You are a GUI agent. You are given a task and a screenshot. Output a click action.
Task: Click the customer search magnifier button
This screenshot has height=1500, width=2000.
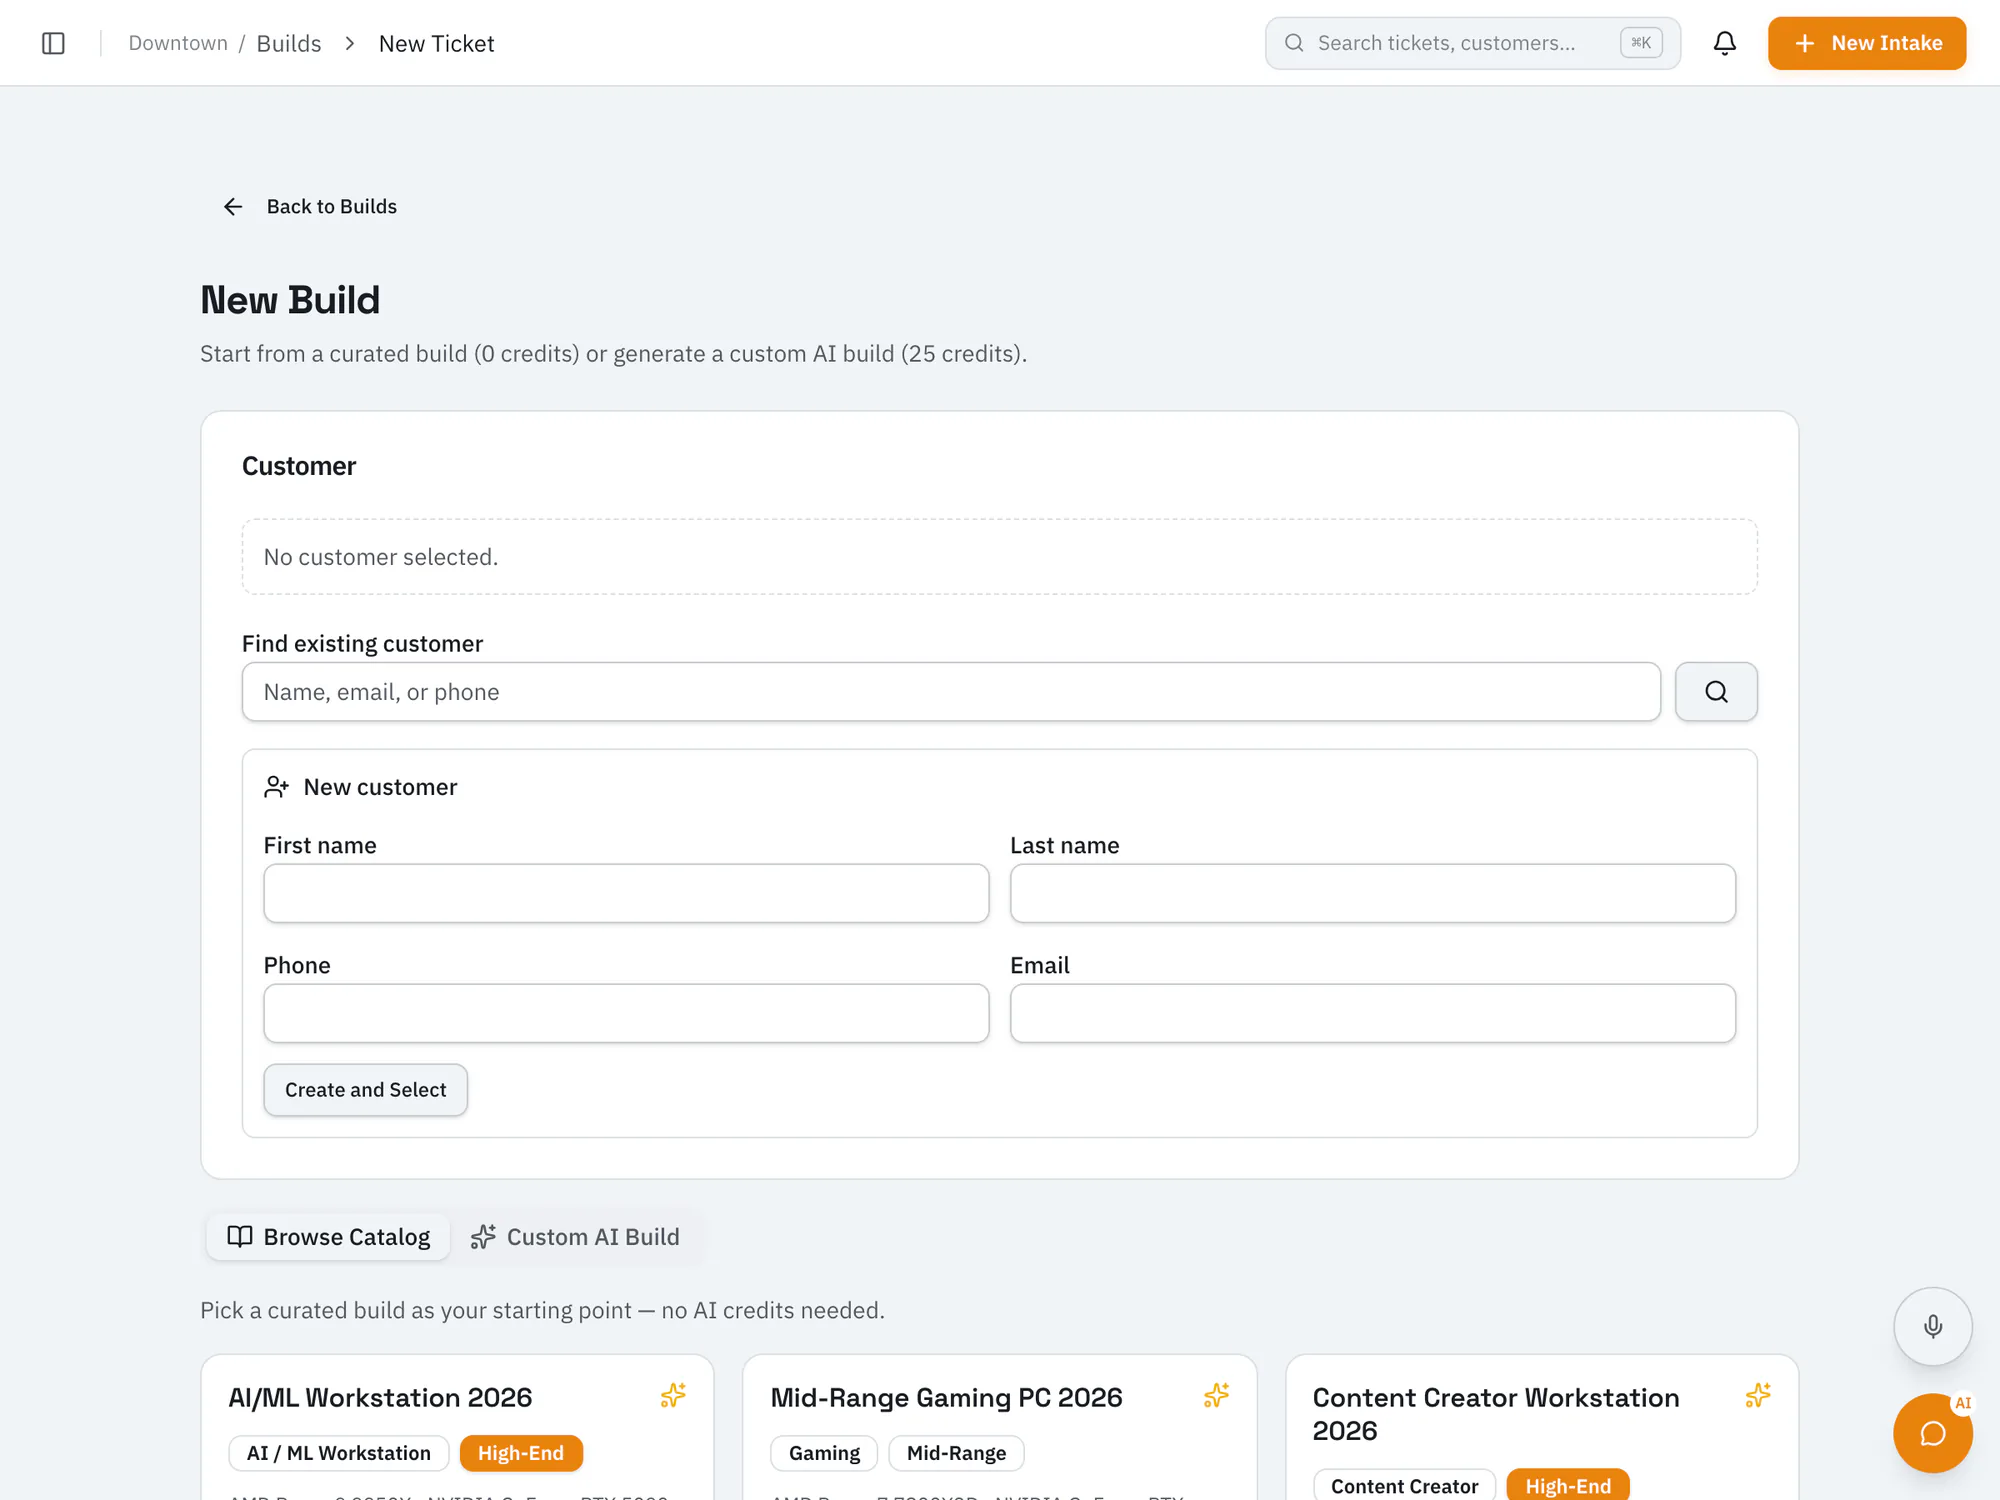click(1716, 691)
